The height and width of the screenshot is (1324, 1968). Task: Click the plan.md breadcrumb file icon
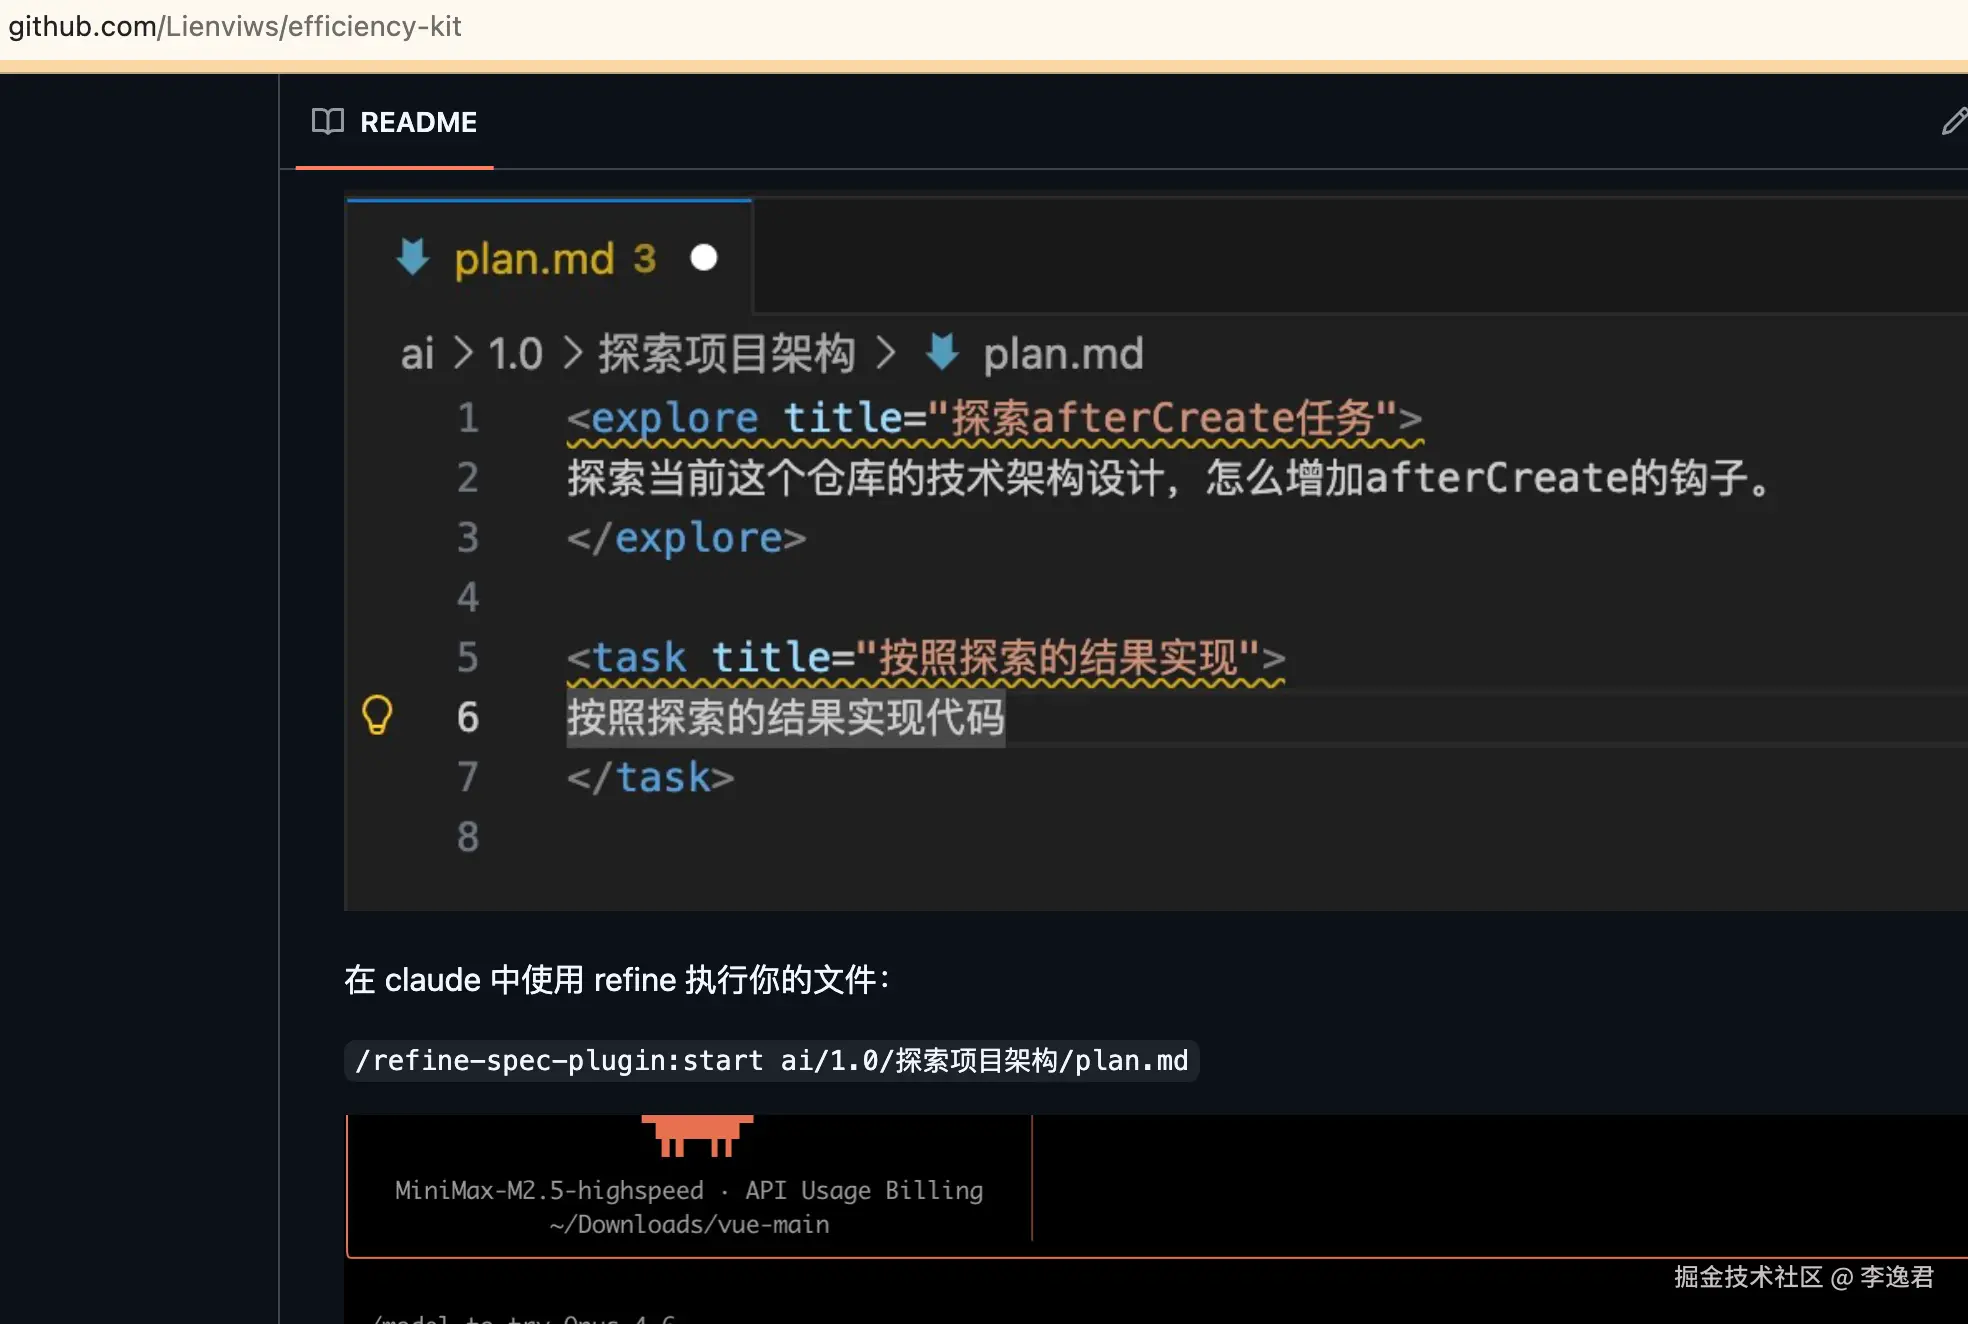point(942,352)
